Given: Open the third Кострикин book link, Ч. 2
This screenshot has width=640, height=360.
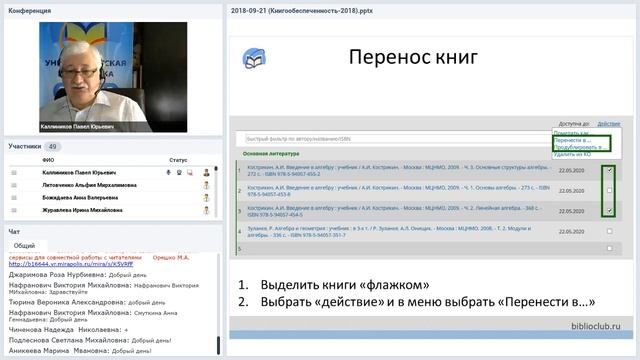Looking at the screenshot, I should pyautogui.click(x=394, y=211).
